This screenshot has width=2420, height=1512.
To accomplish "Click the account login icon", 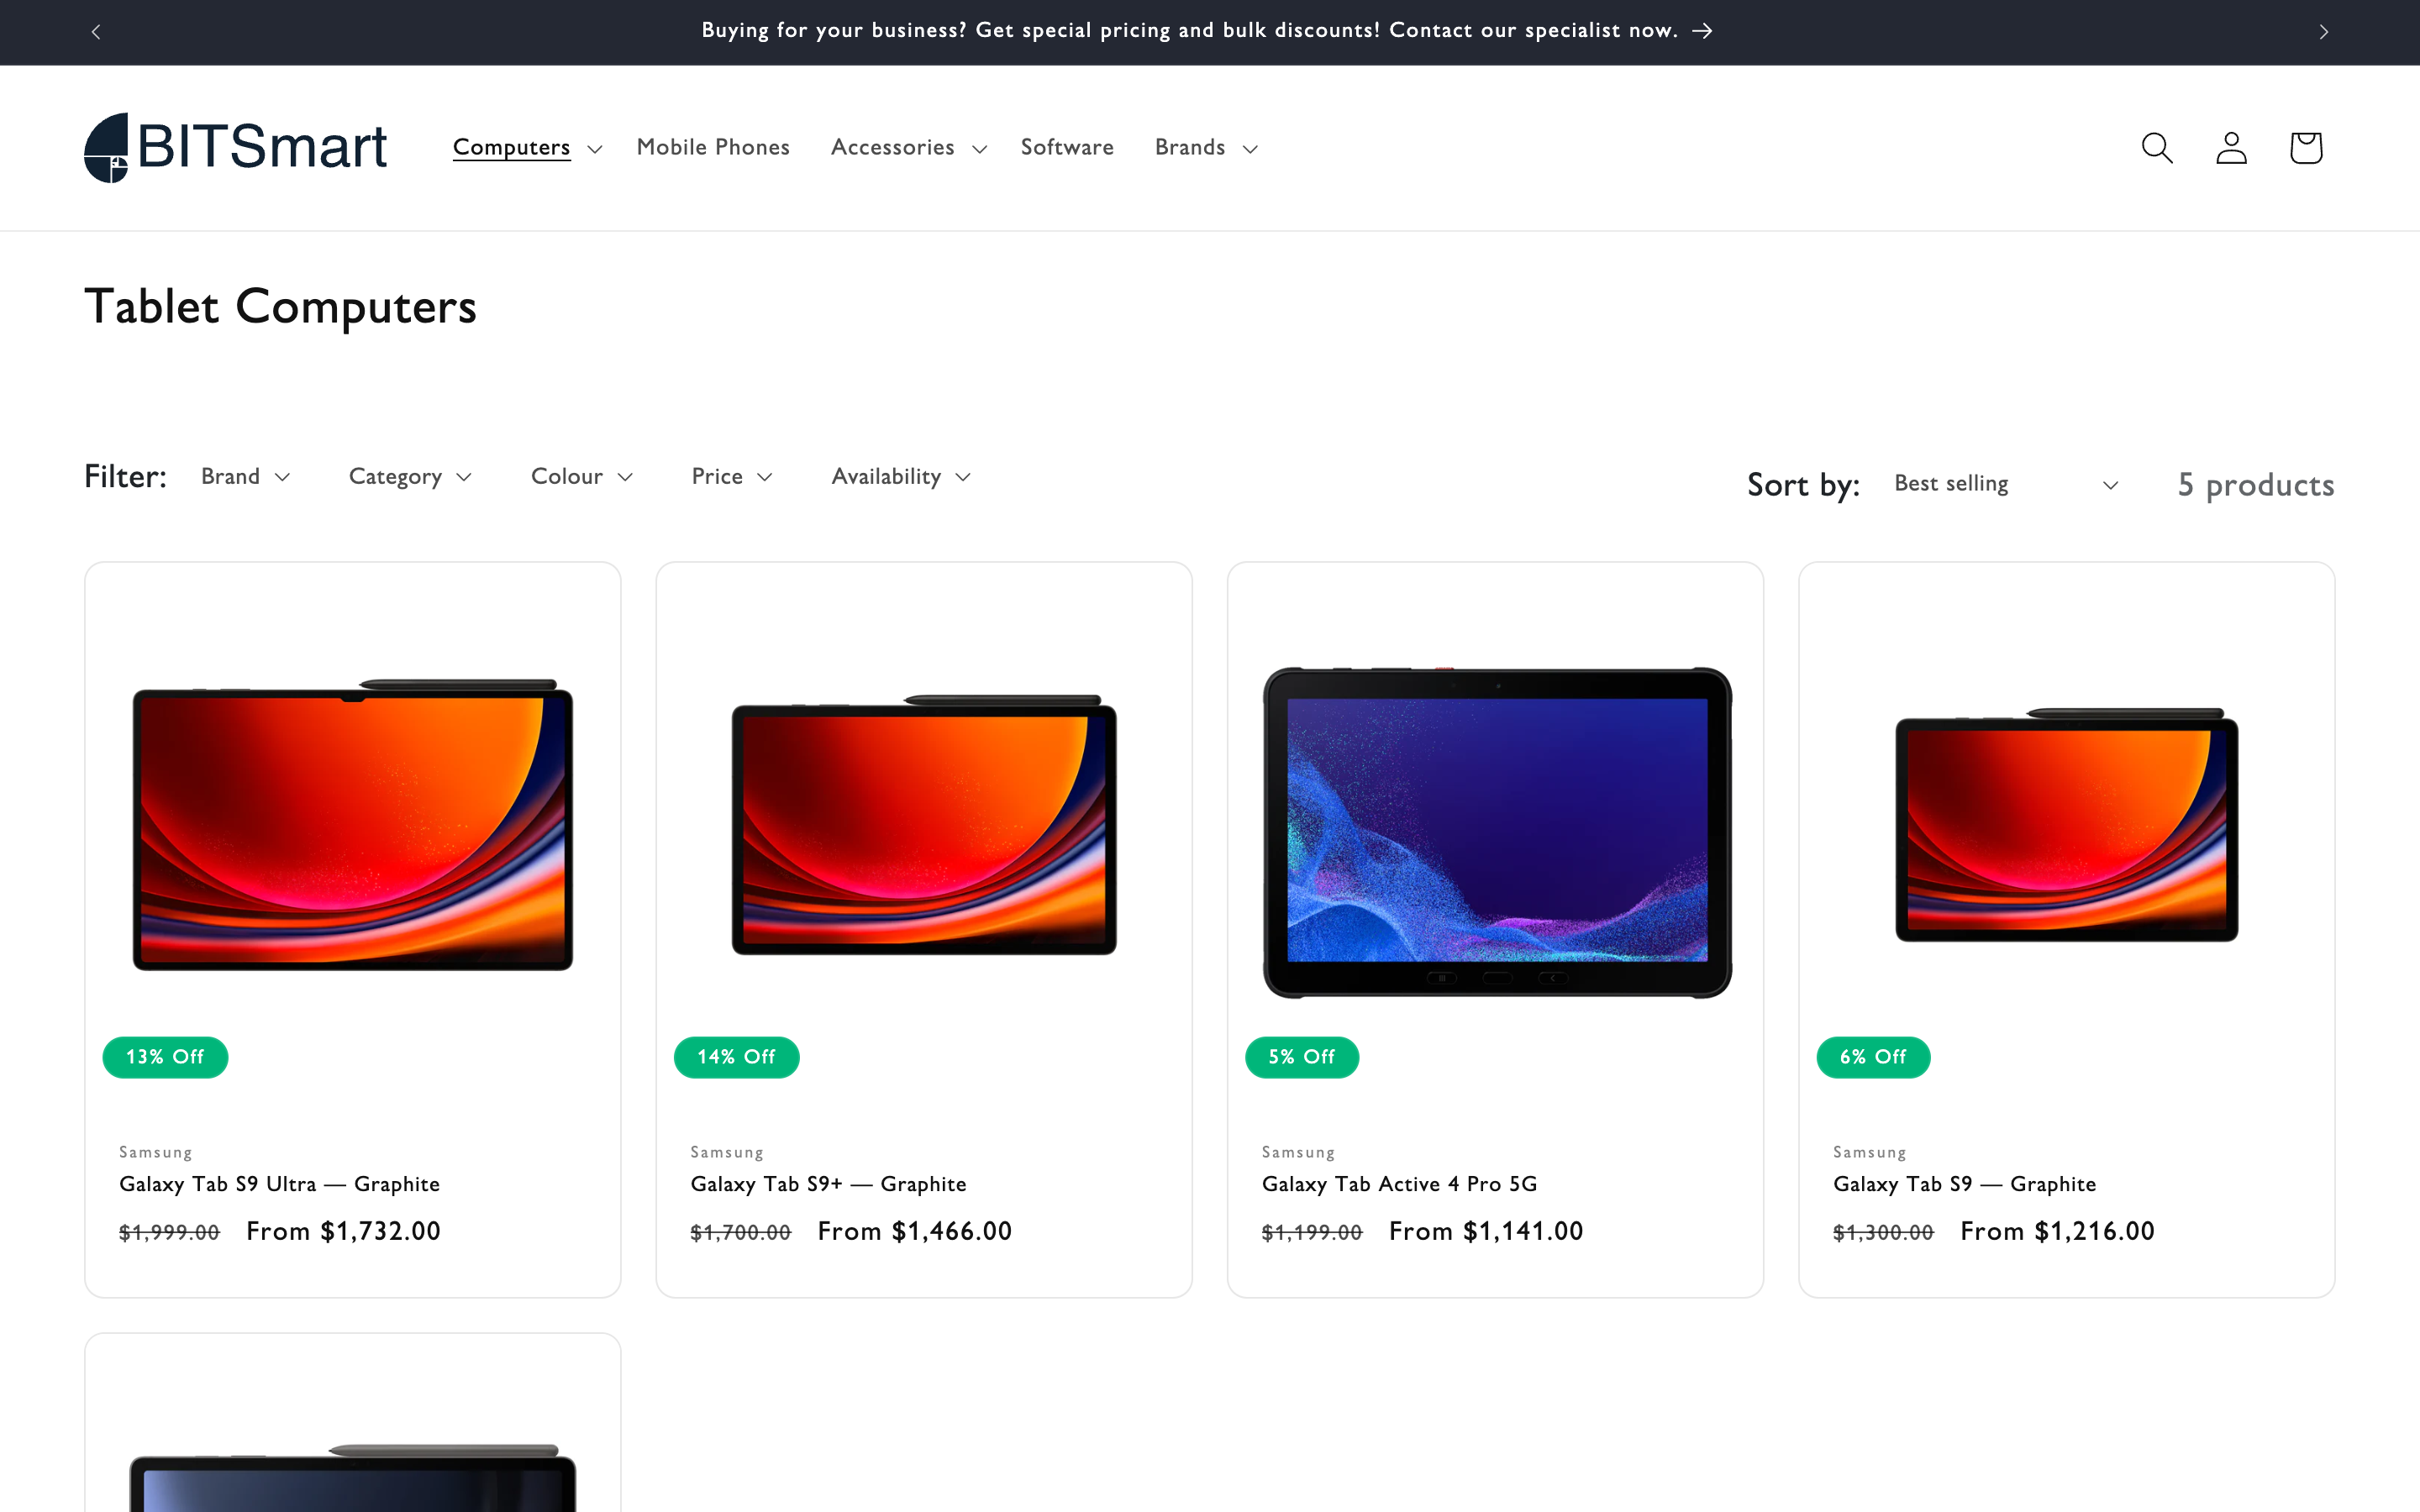I will (x=2231, y=148).
